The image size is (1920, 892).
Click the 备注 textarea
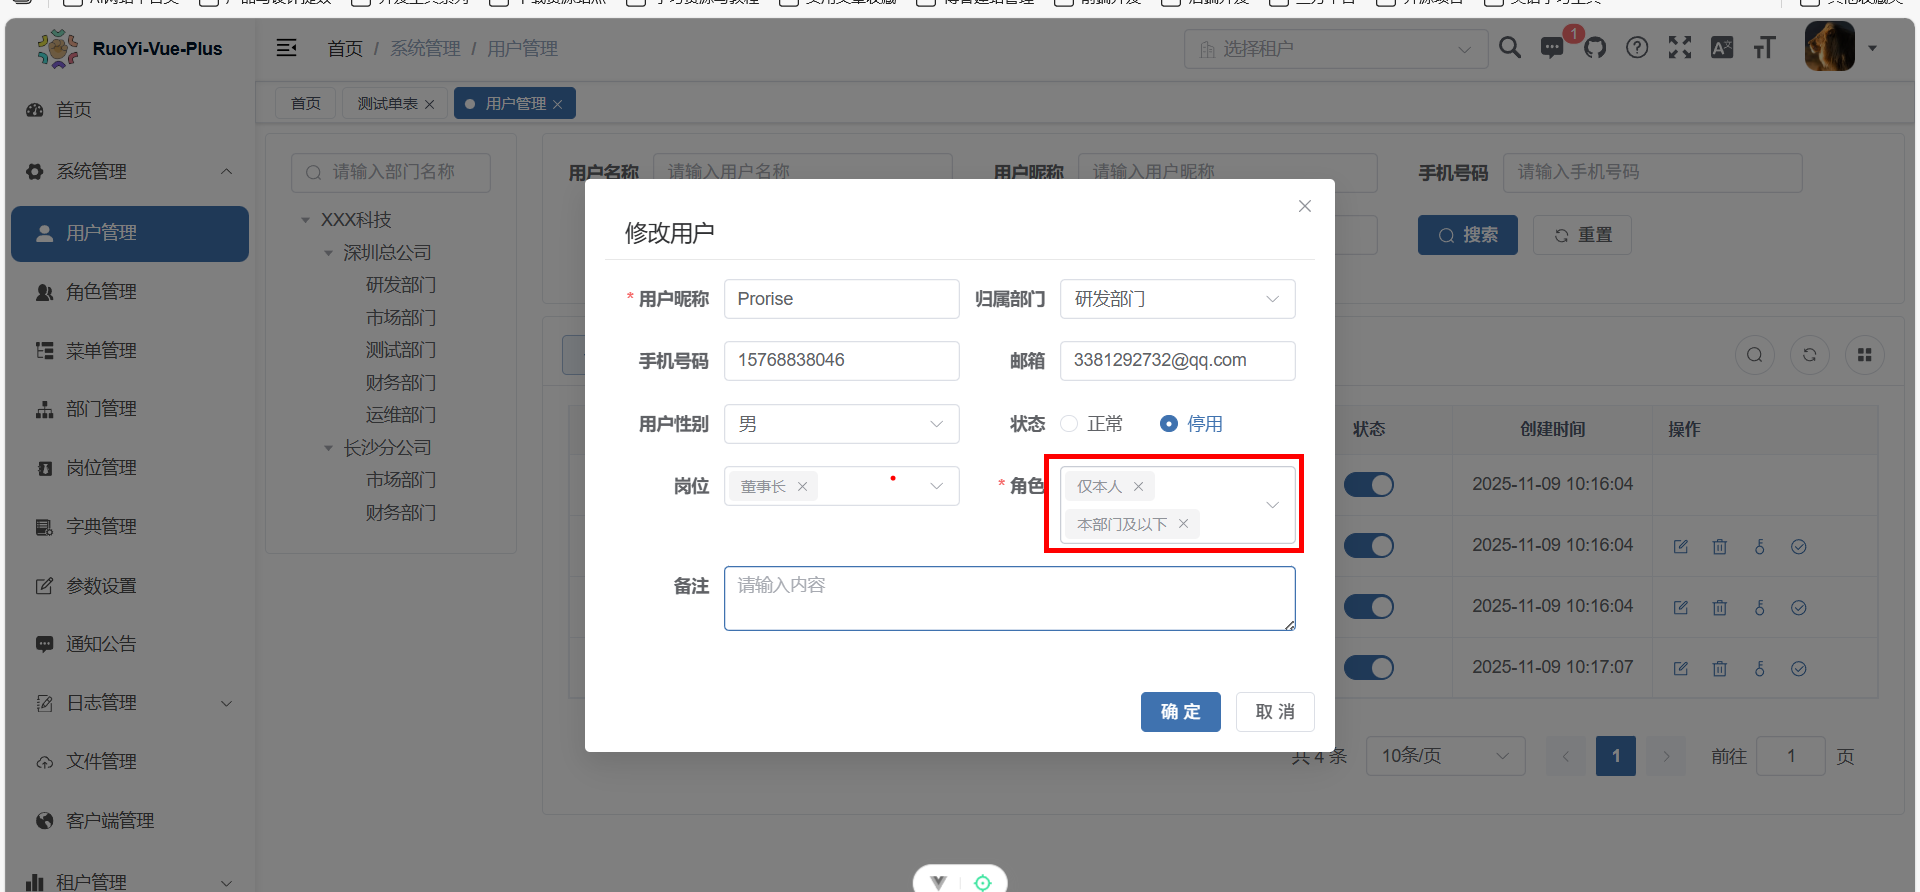[1009, 599]
